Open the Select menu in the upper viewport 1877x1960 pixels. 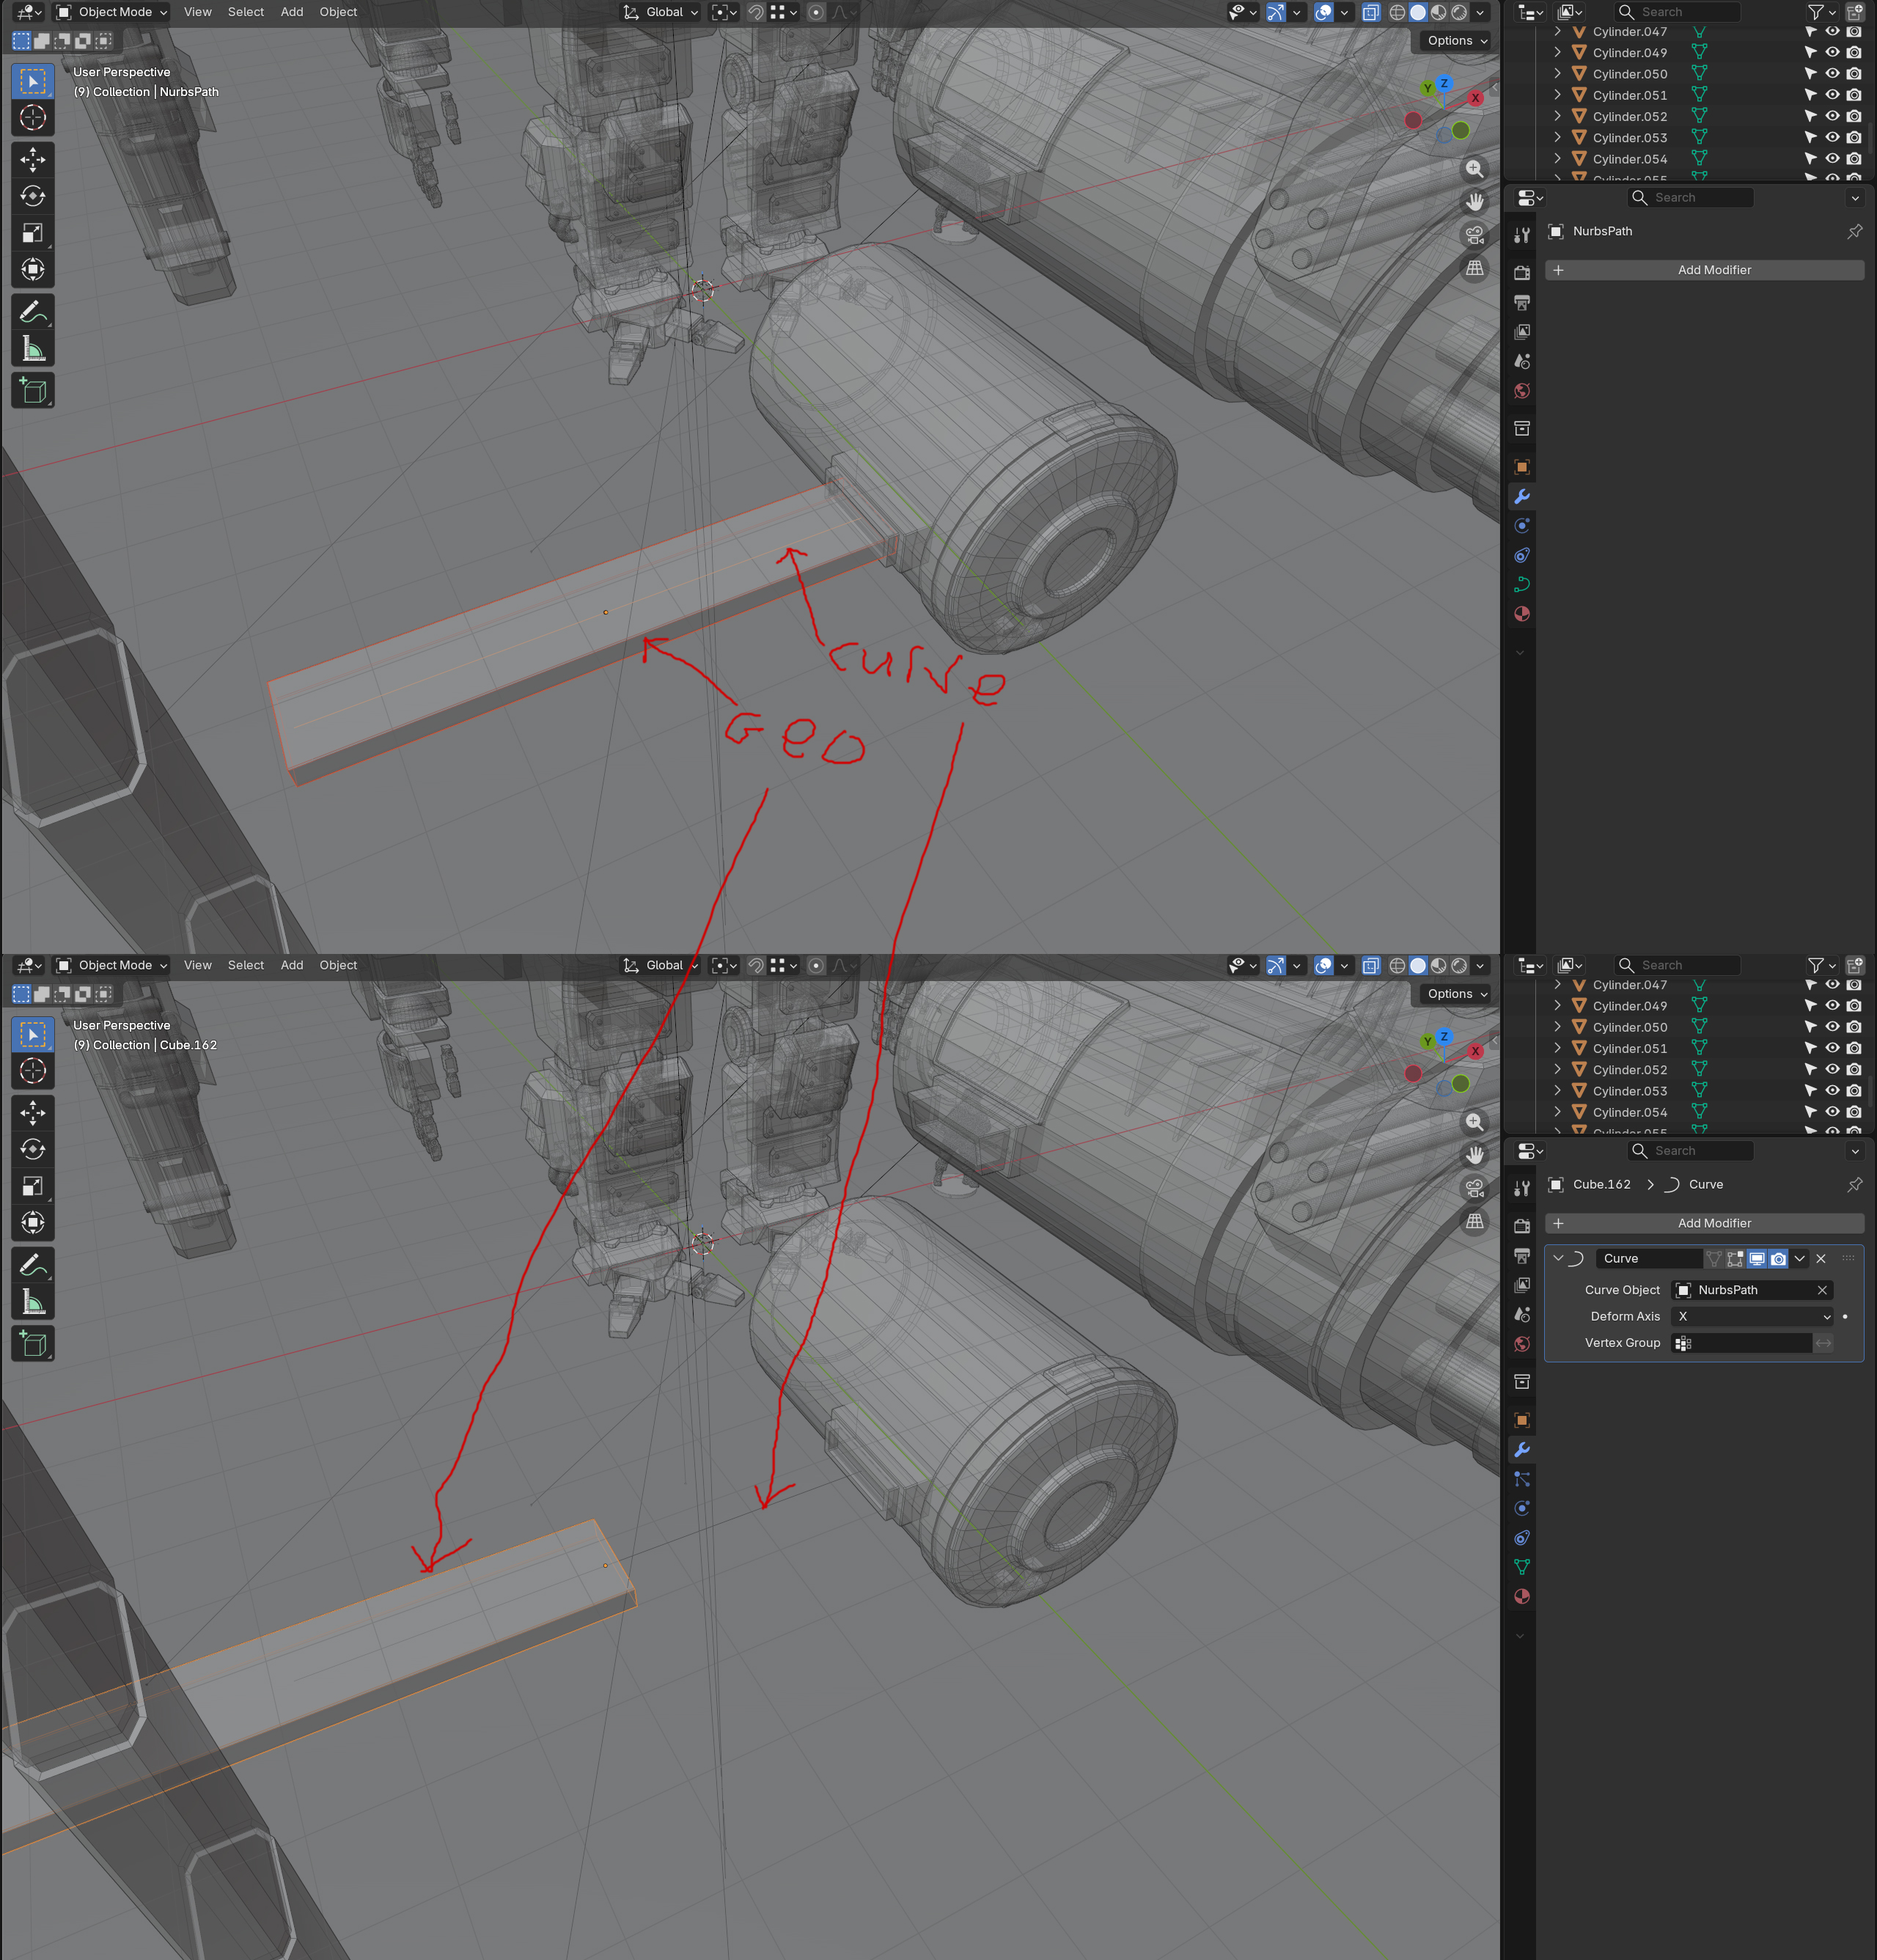[245, 12]
